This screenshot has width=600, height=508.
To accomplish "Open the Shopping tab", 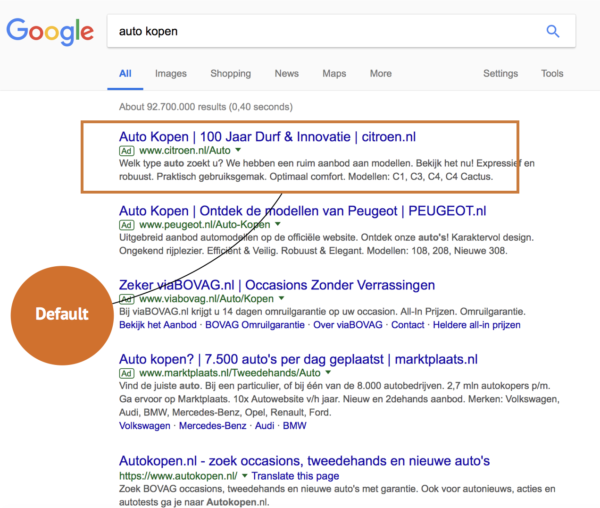I will 230,73.
